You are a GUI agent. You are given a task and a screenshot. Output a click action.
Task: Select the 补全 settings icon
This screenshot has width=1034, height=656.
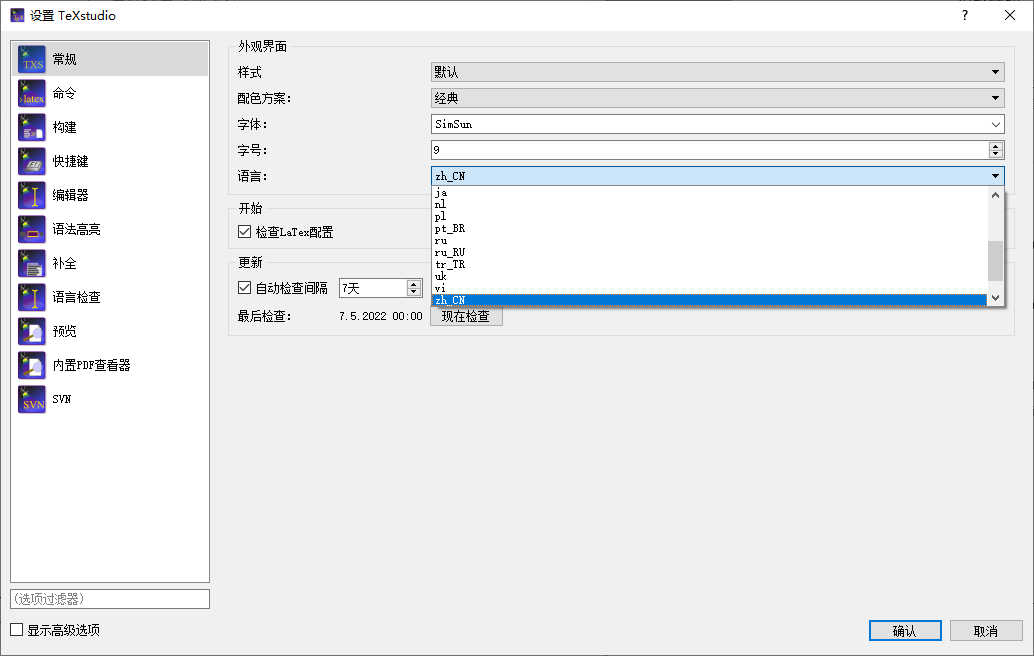point(31,263)
